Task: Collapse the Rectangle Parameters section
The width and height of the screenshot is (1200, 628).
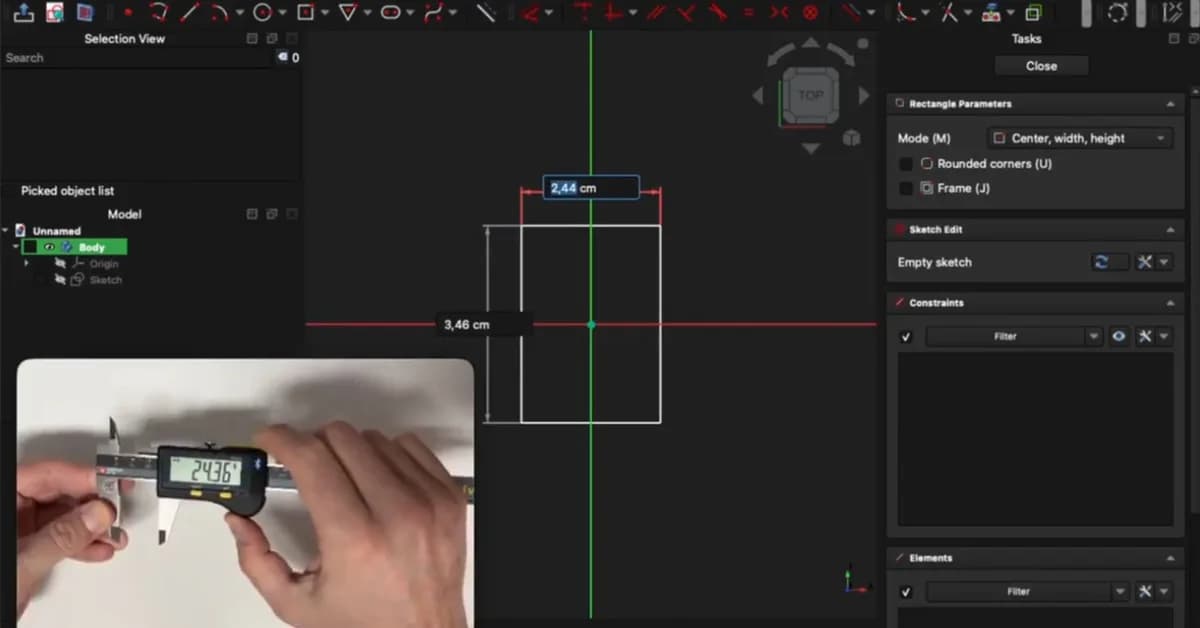Action: tap(1170, 103)
